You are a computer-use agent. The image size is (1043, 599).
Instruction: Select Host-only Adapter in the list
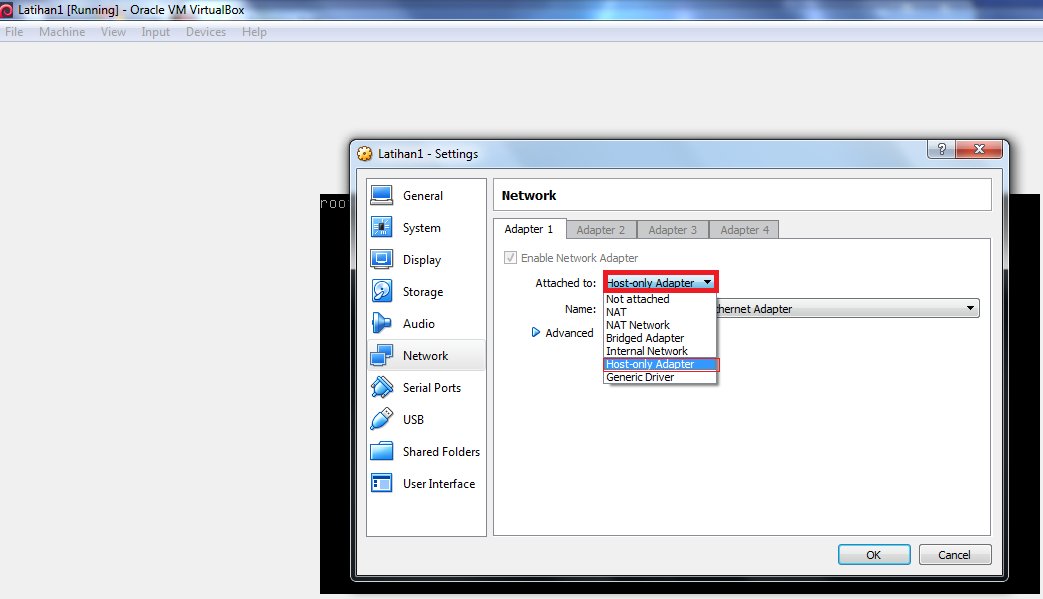(661, 364)
